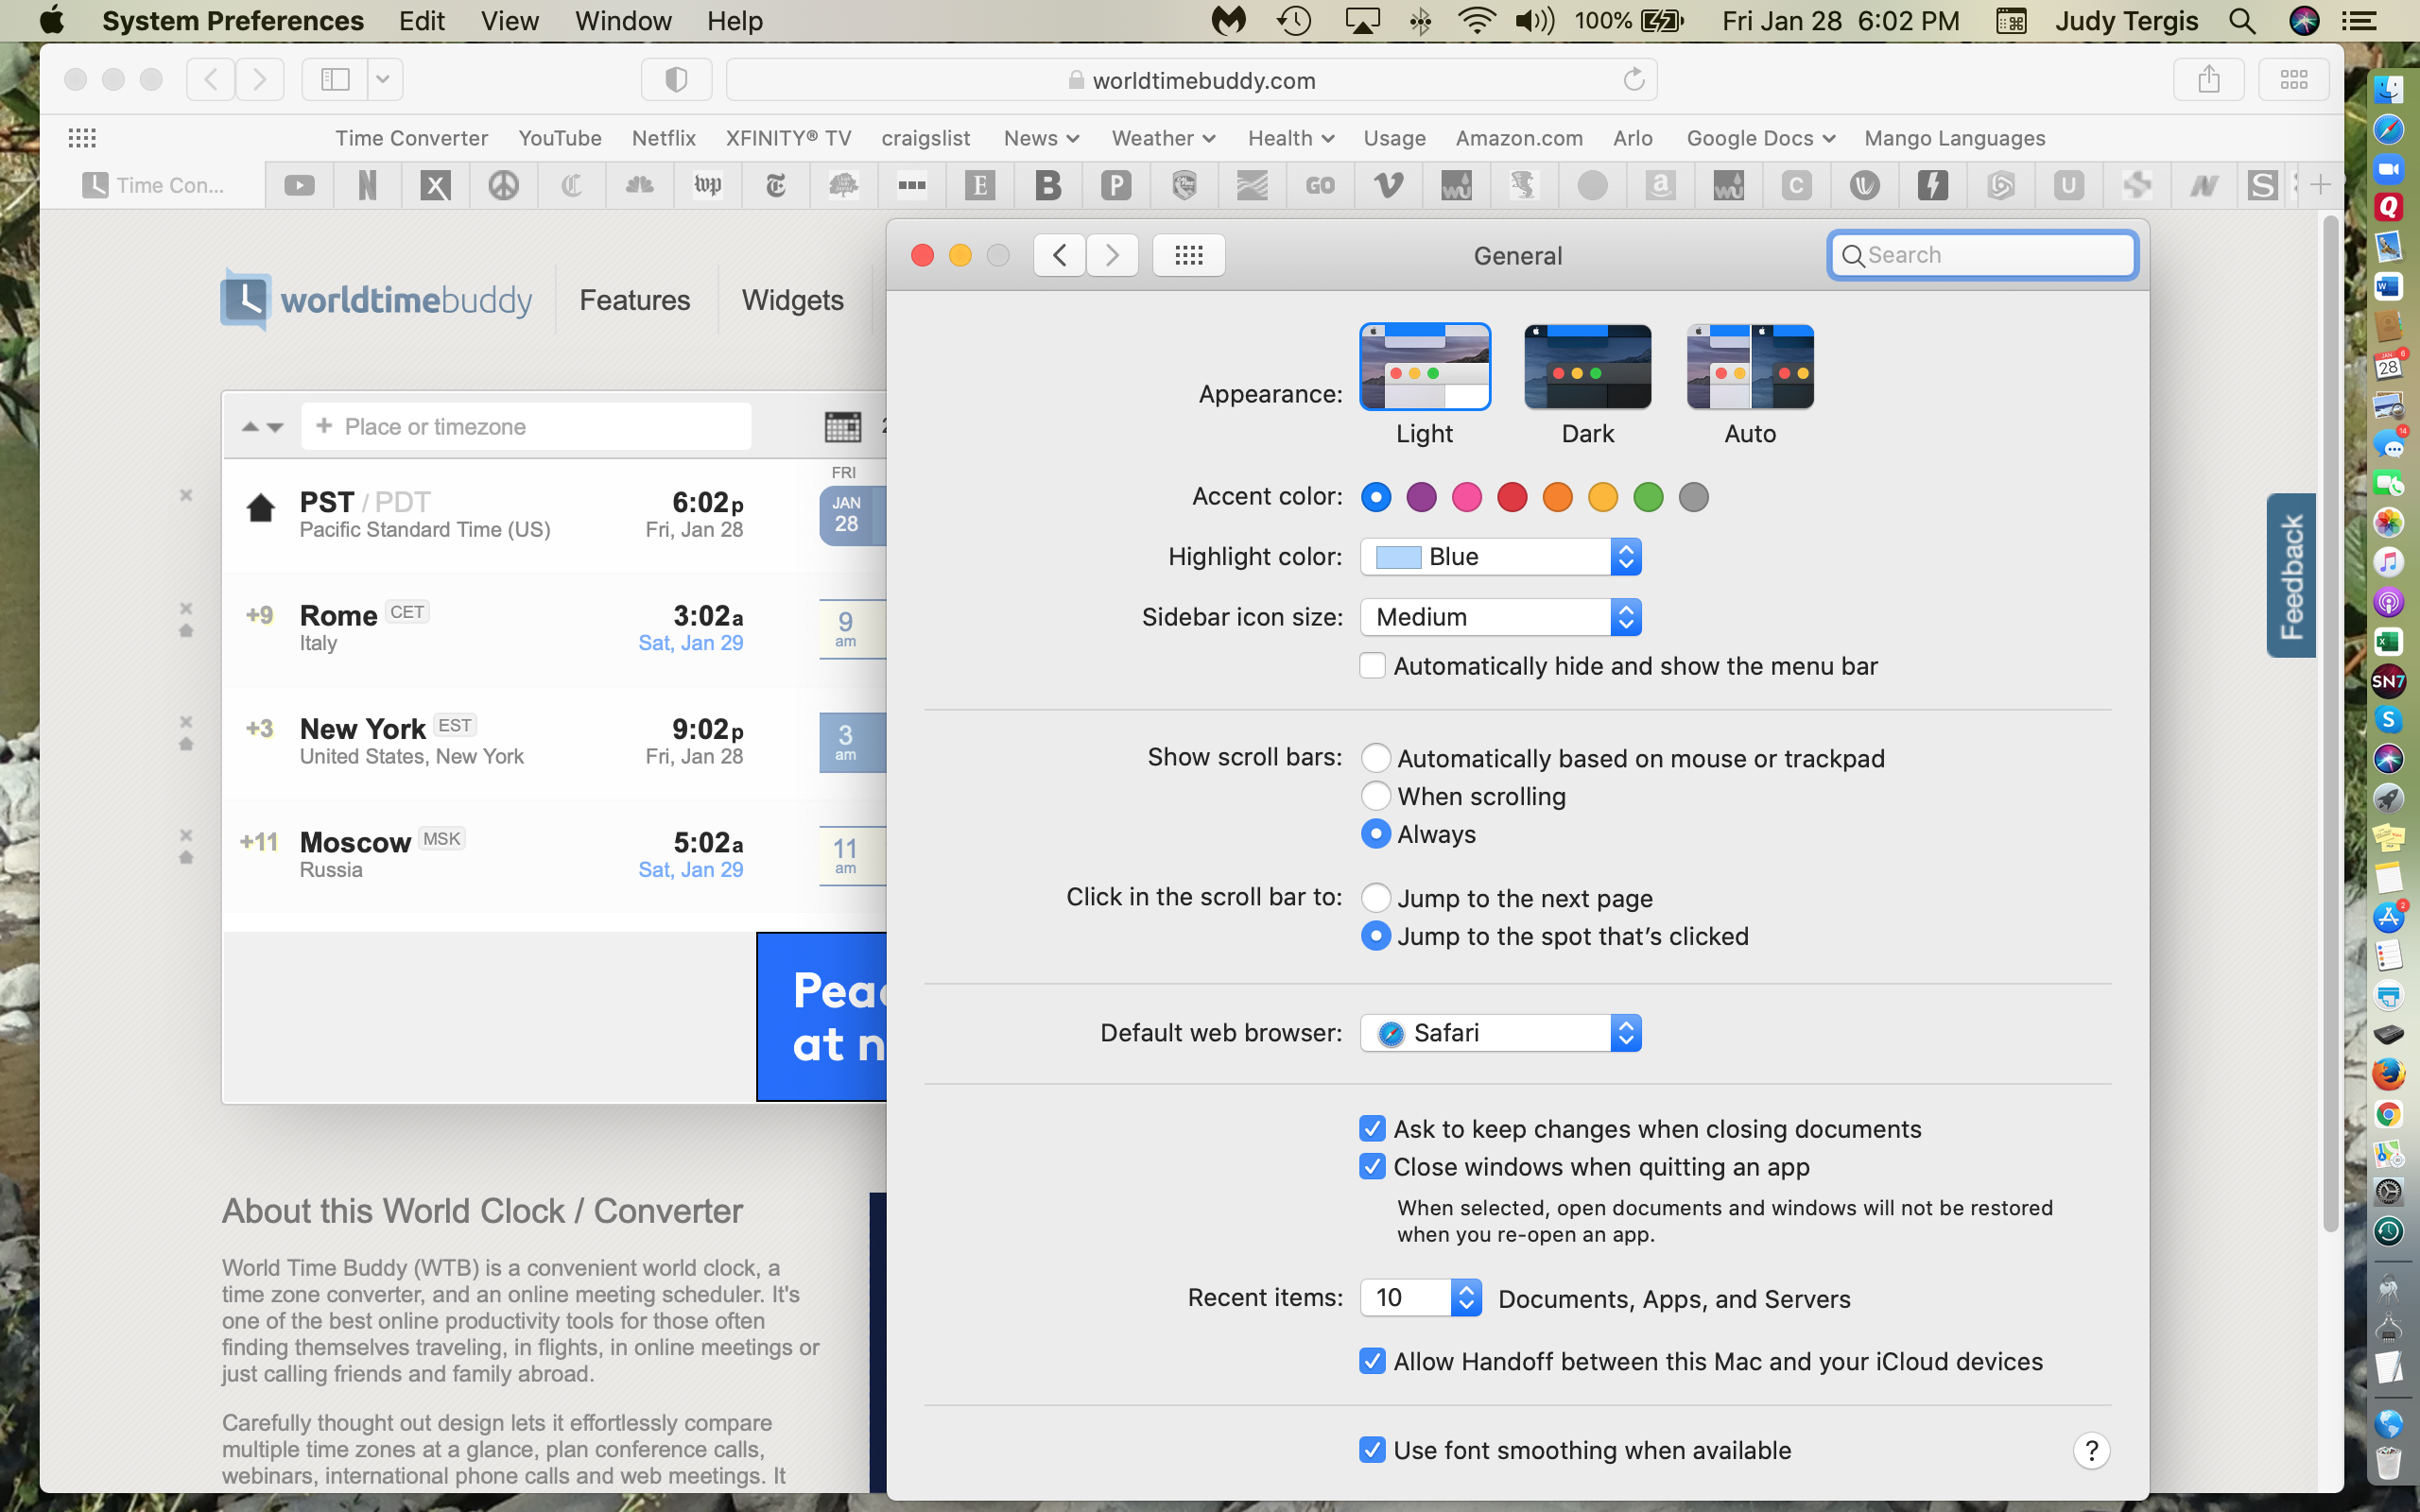This screenshot has height=1512, width=2420.
Task: Open the Washington Post favorites bar icon
Action: 708,185
